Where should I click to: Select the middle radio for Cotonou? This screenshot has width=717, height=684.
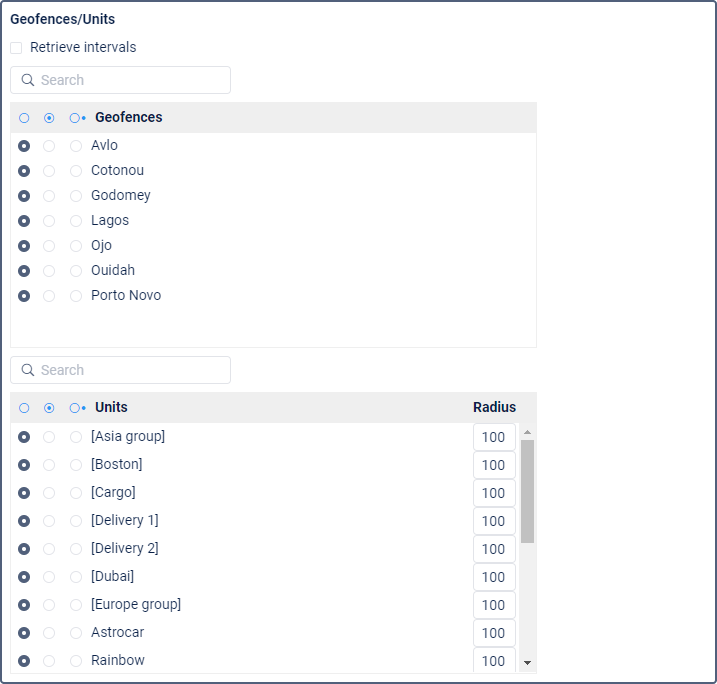pyautogui.click(x=49, y=171)
